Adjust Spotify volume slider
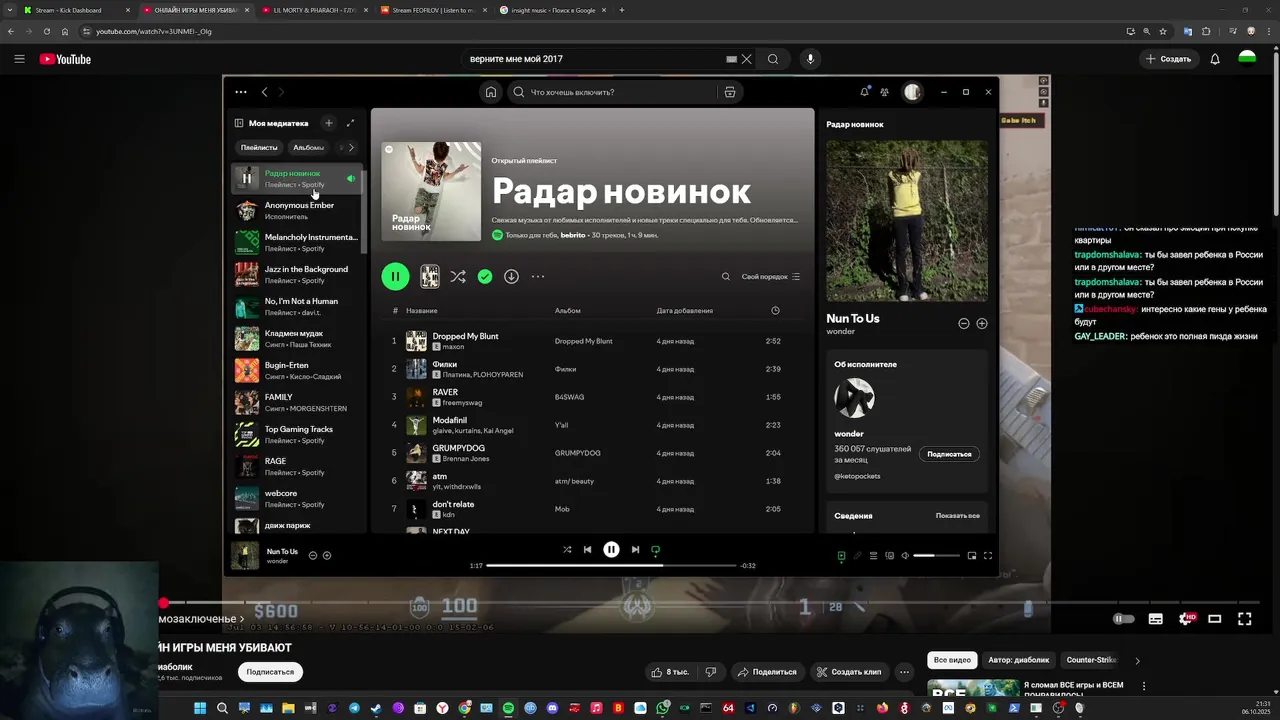1280x720 pixels. (937, 556)
